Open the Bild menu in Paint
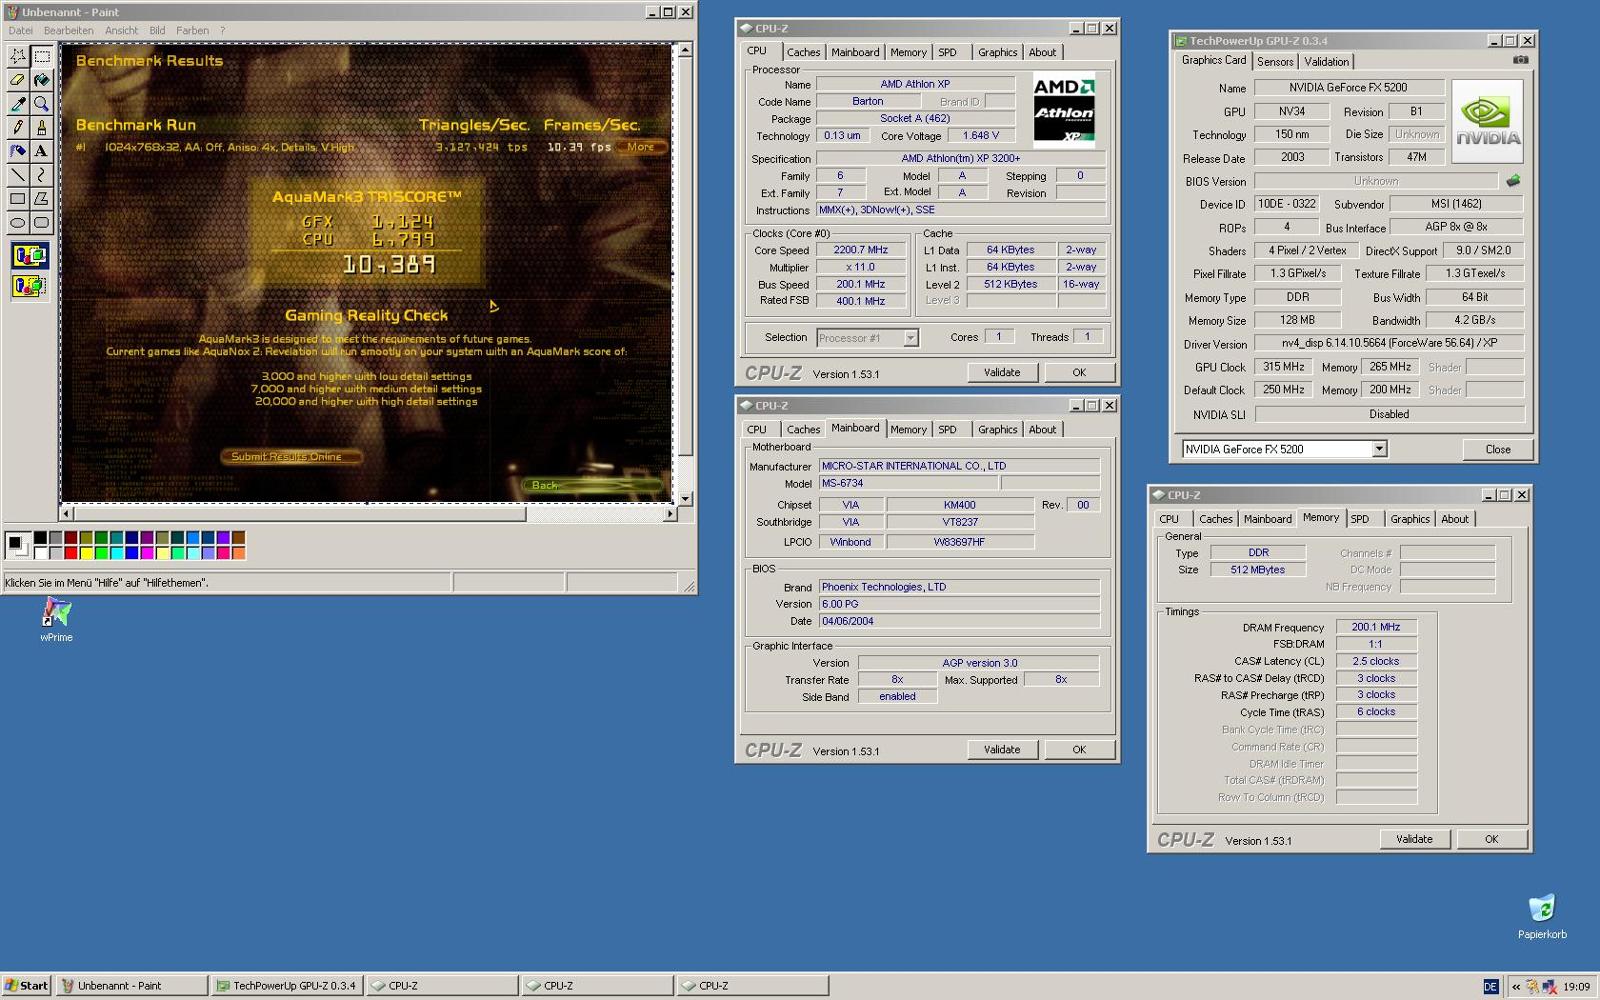The height and width of the screenshot is (1000, 1600). pos(157,30)
